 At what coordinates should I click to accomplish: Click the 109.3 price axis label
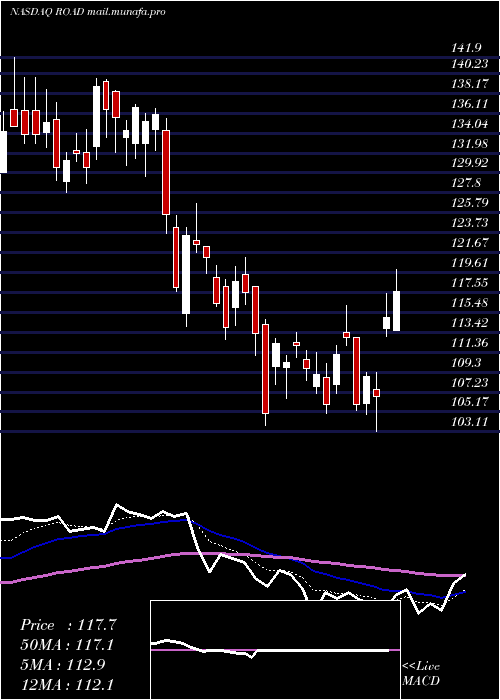pos(467,362)
